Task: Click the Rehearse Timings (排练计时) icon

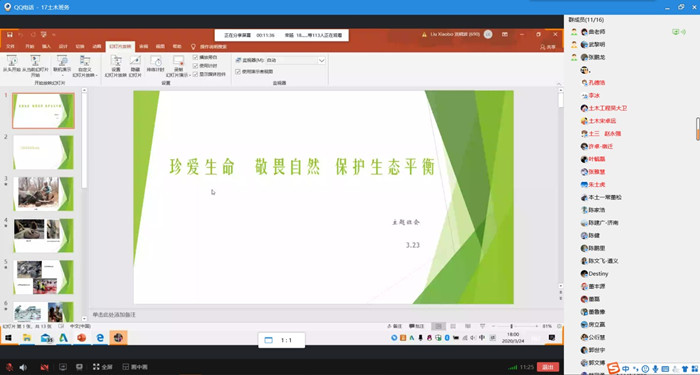Action: pyautogui.click(x=156, y=65)
